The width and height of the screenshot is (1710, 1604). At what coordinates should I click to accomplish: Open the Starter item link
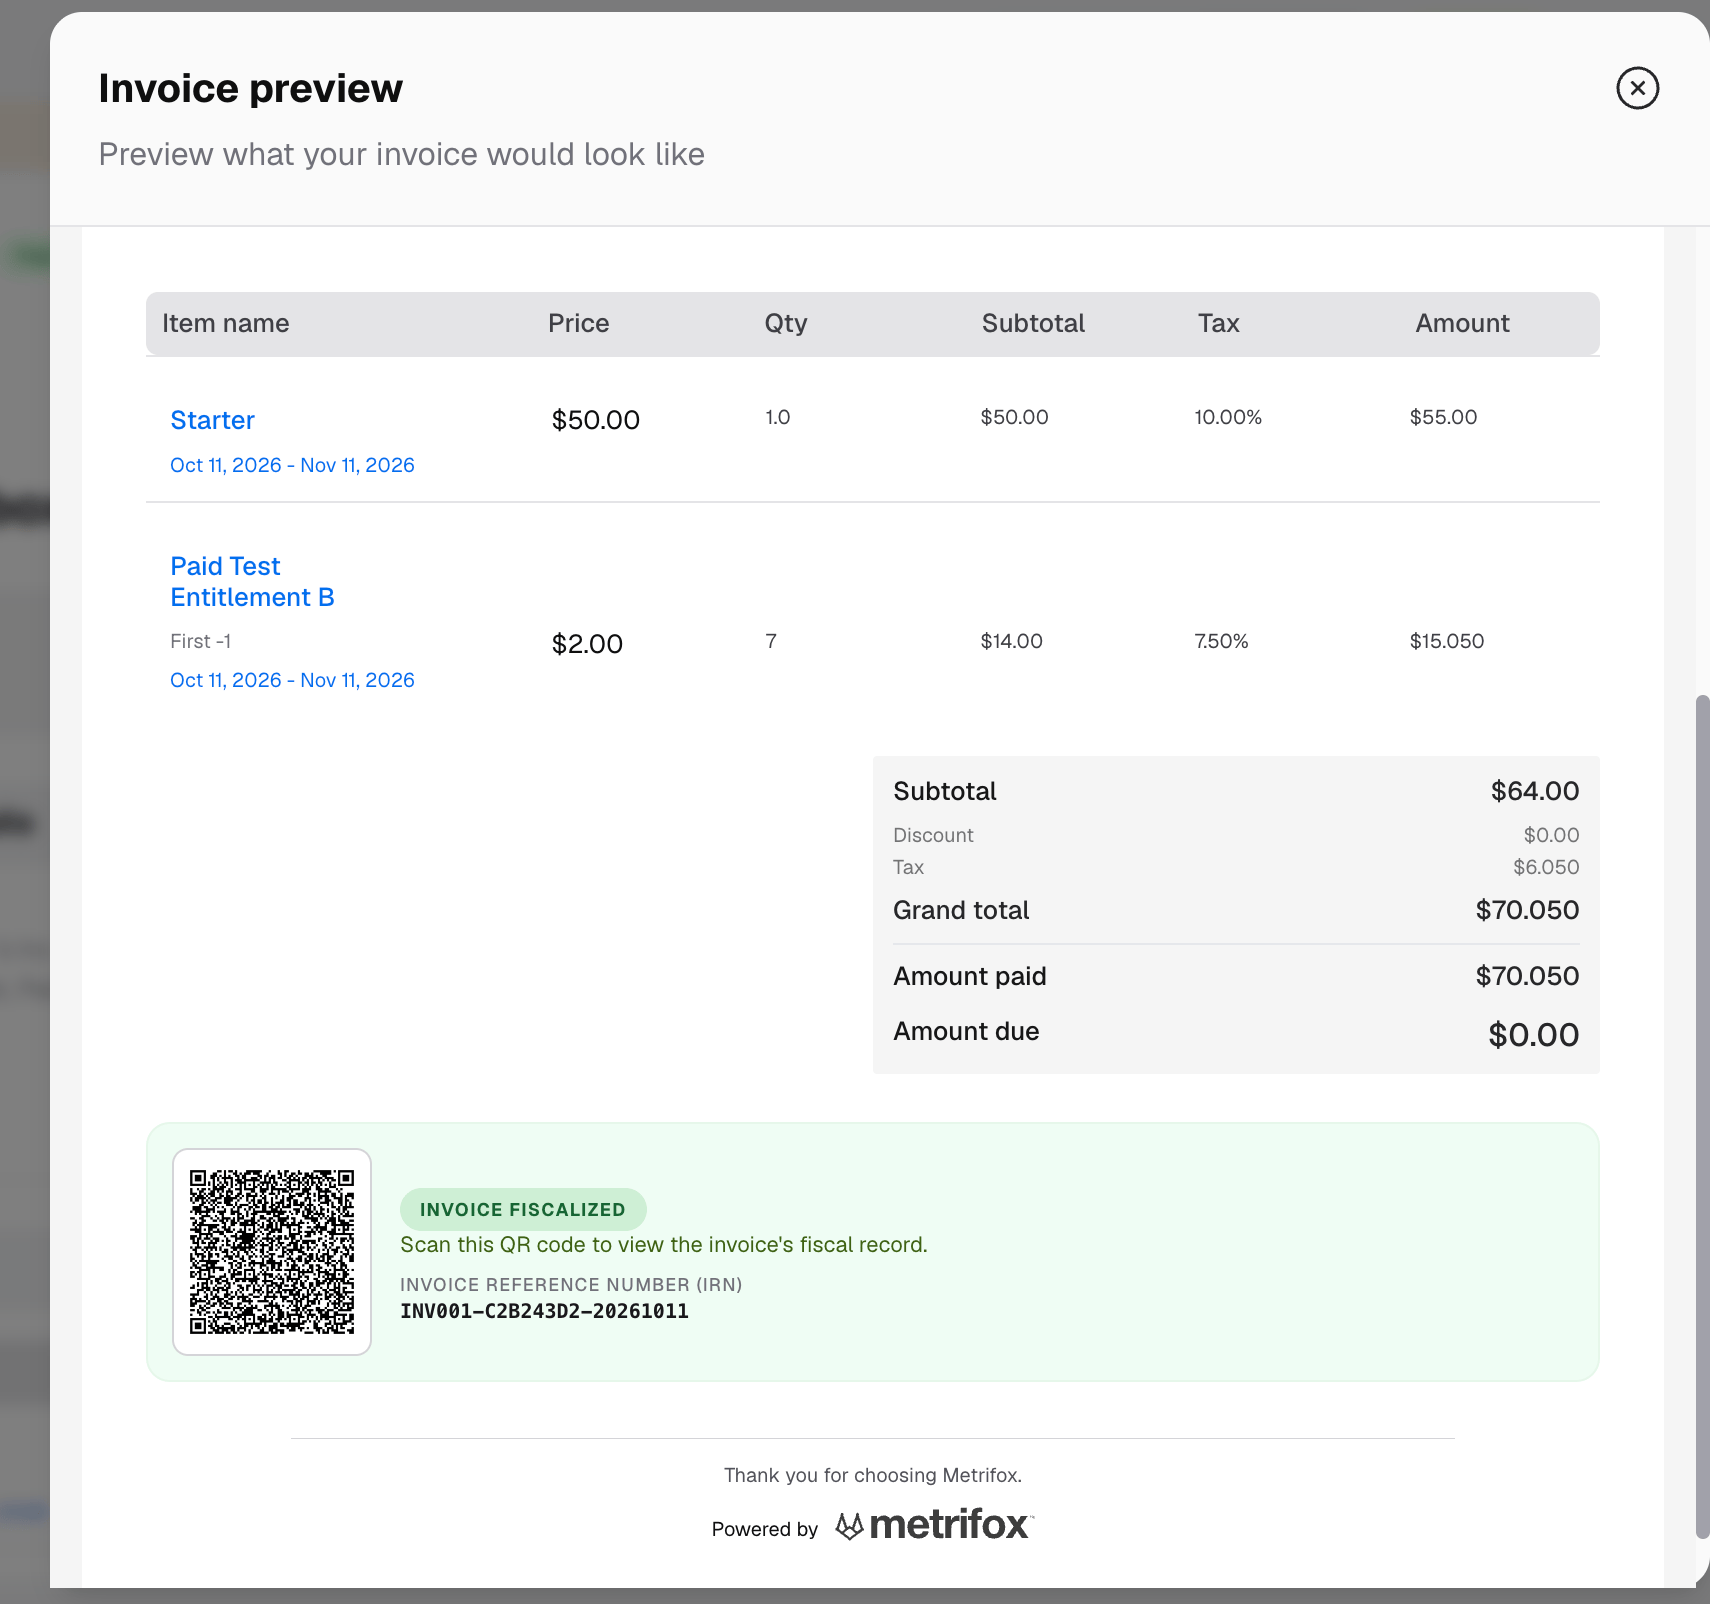(x=212, y=420)
